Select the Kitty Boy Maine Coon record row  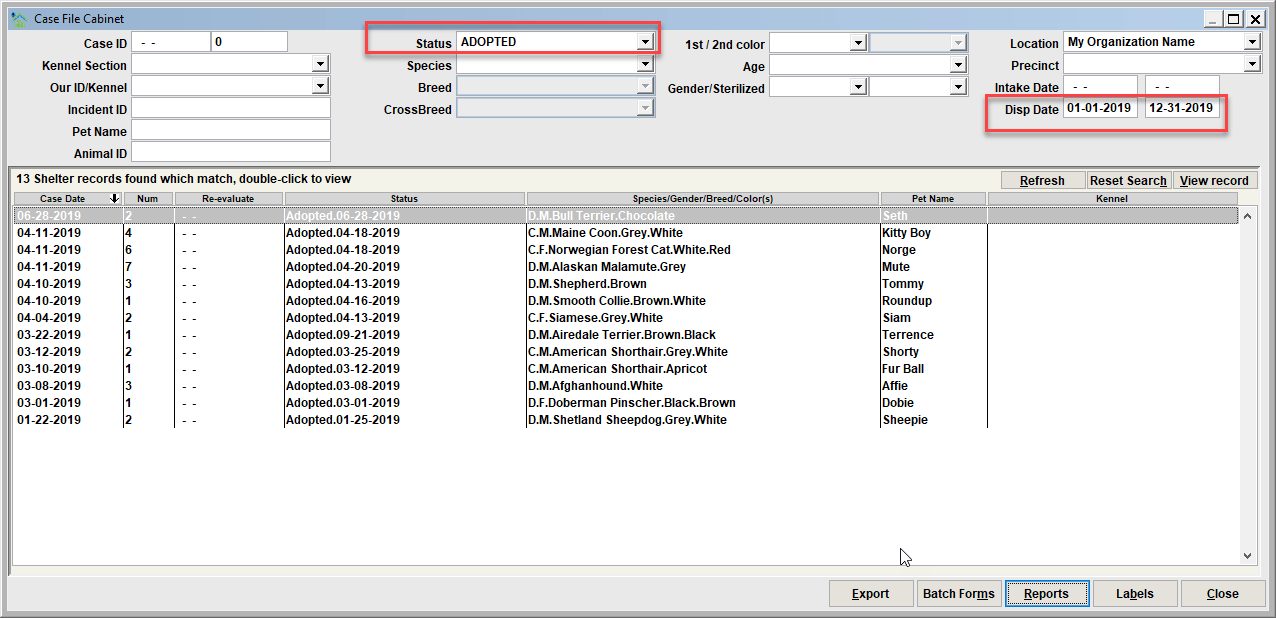point(625,233)
